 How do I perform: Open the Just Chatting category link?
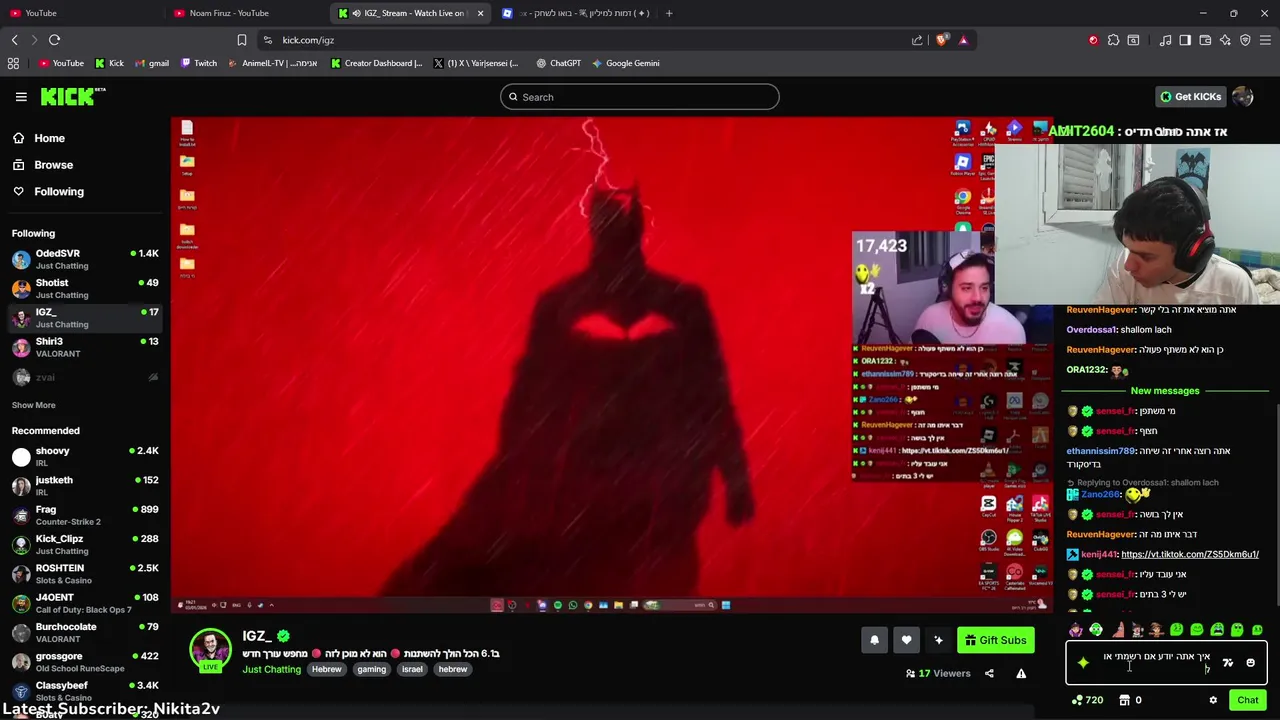coord(271,669)
